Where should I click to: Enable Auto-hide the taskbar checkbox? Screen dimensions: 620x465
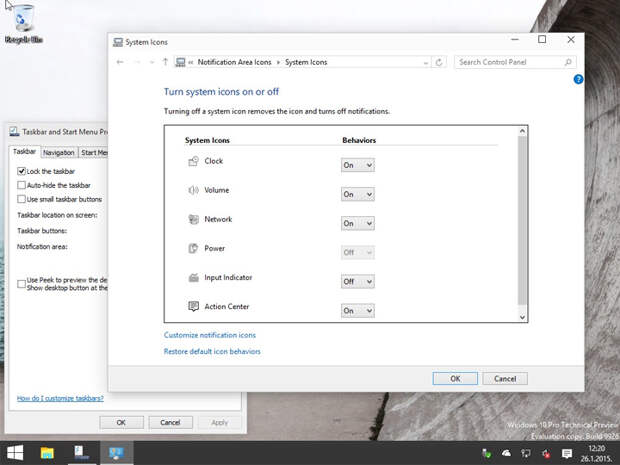(x=21, y=185)
